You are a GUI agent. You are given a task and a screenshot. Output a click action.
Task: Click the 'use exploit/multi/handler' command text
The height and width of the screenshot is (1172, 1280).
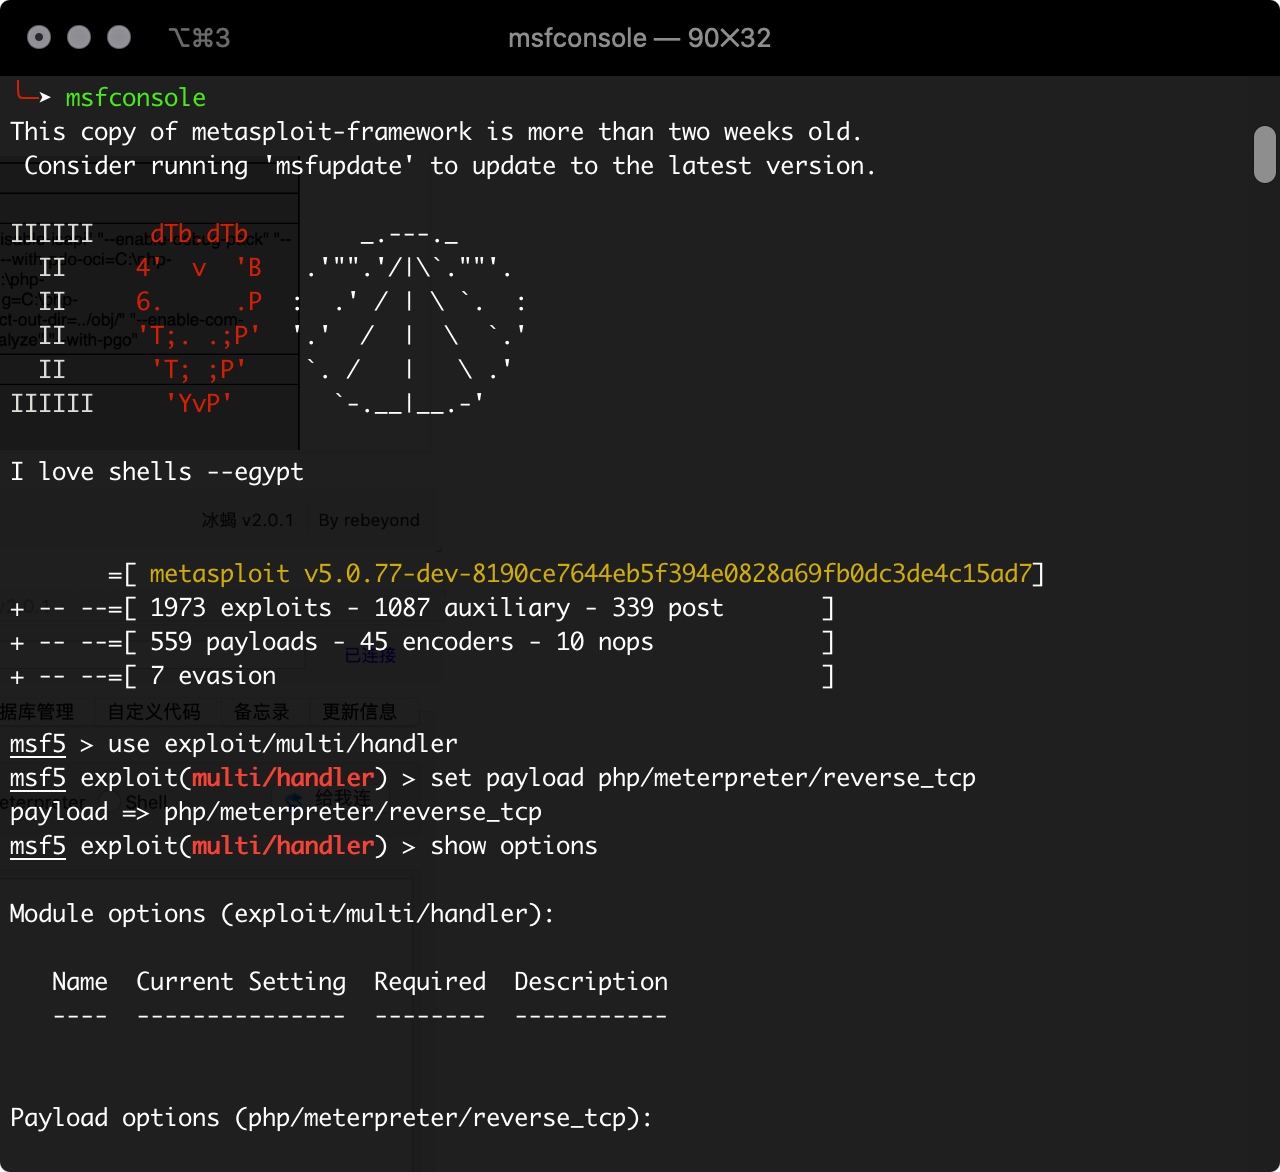(x=283, y=744)
